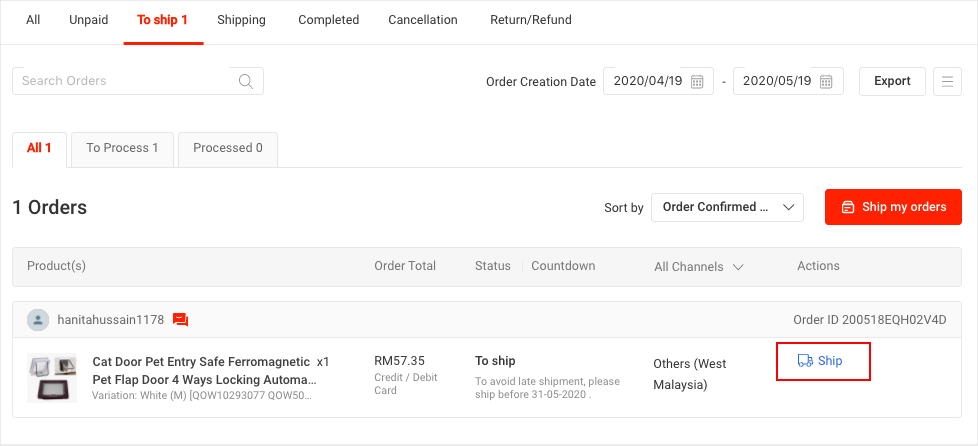Screen dimensions: 978x446
Task: Show the Processed 0 sub-tab
Action: click(x=228, y=148)
